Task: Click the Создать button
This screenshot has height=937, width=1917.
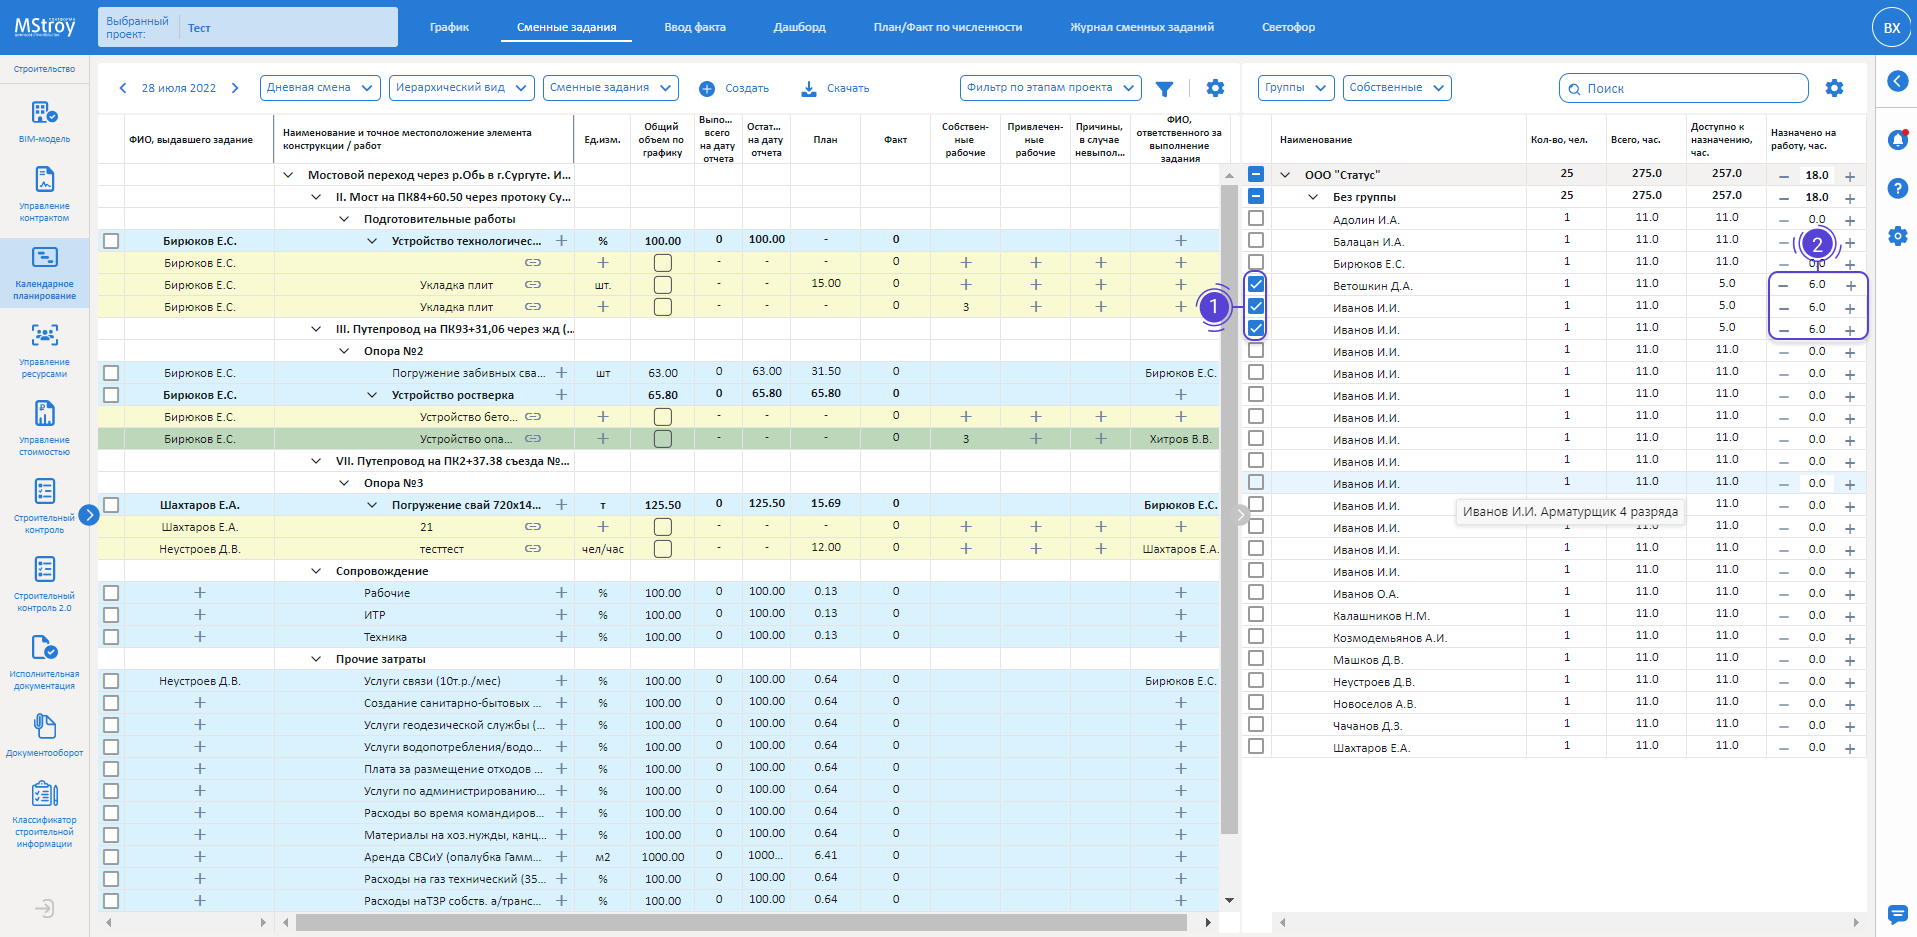Action: (x=734, y=88)
